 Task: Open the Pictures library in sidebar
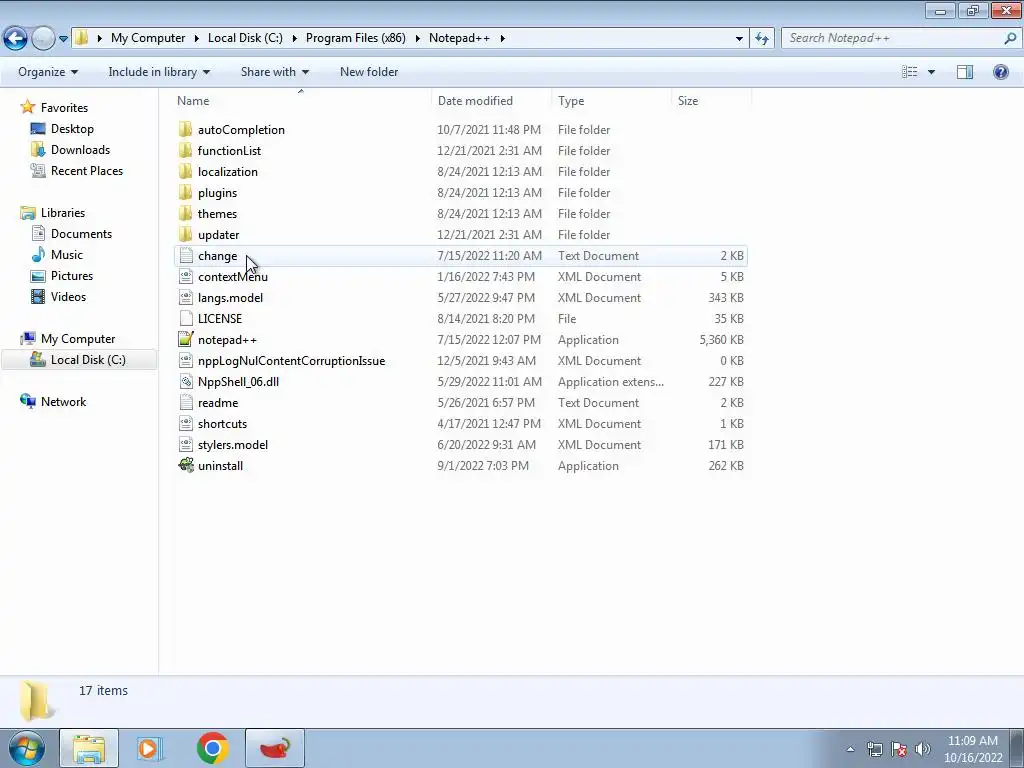tap(72, 276)
